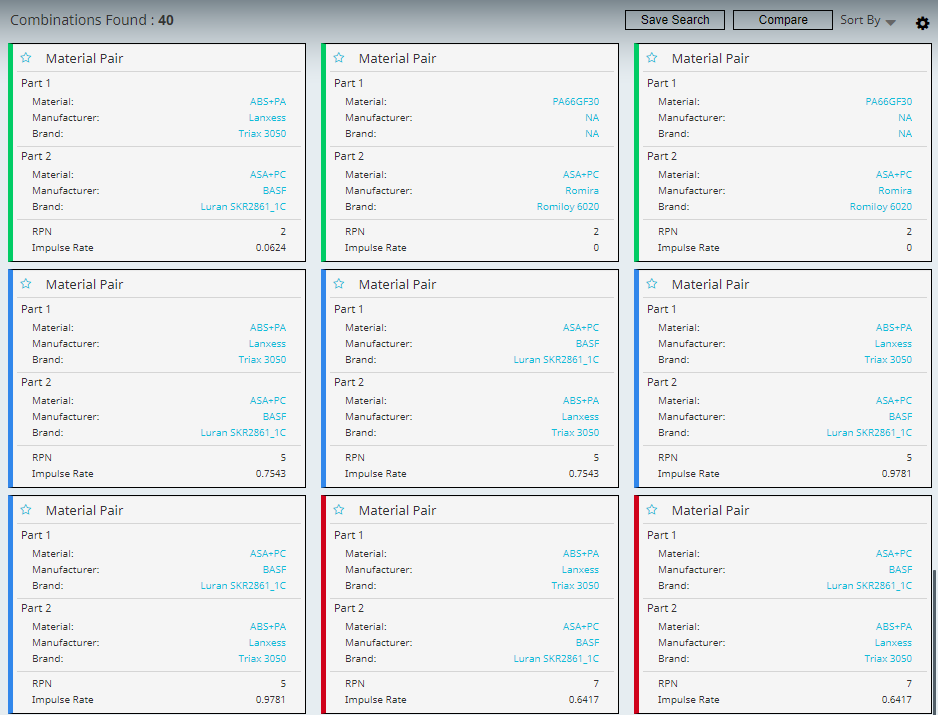Click the Save Search button
This screenshot has width=938, height=715.
pyautogui.click(x=675, y=20)
